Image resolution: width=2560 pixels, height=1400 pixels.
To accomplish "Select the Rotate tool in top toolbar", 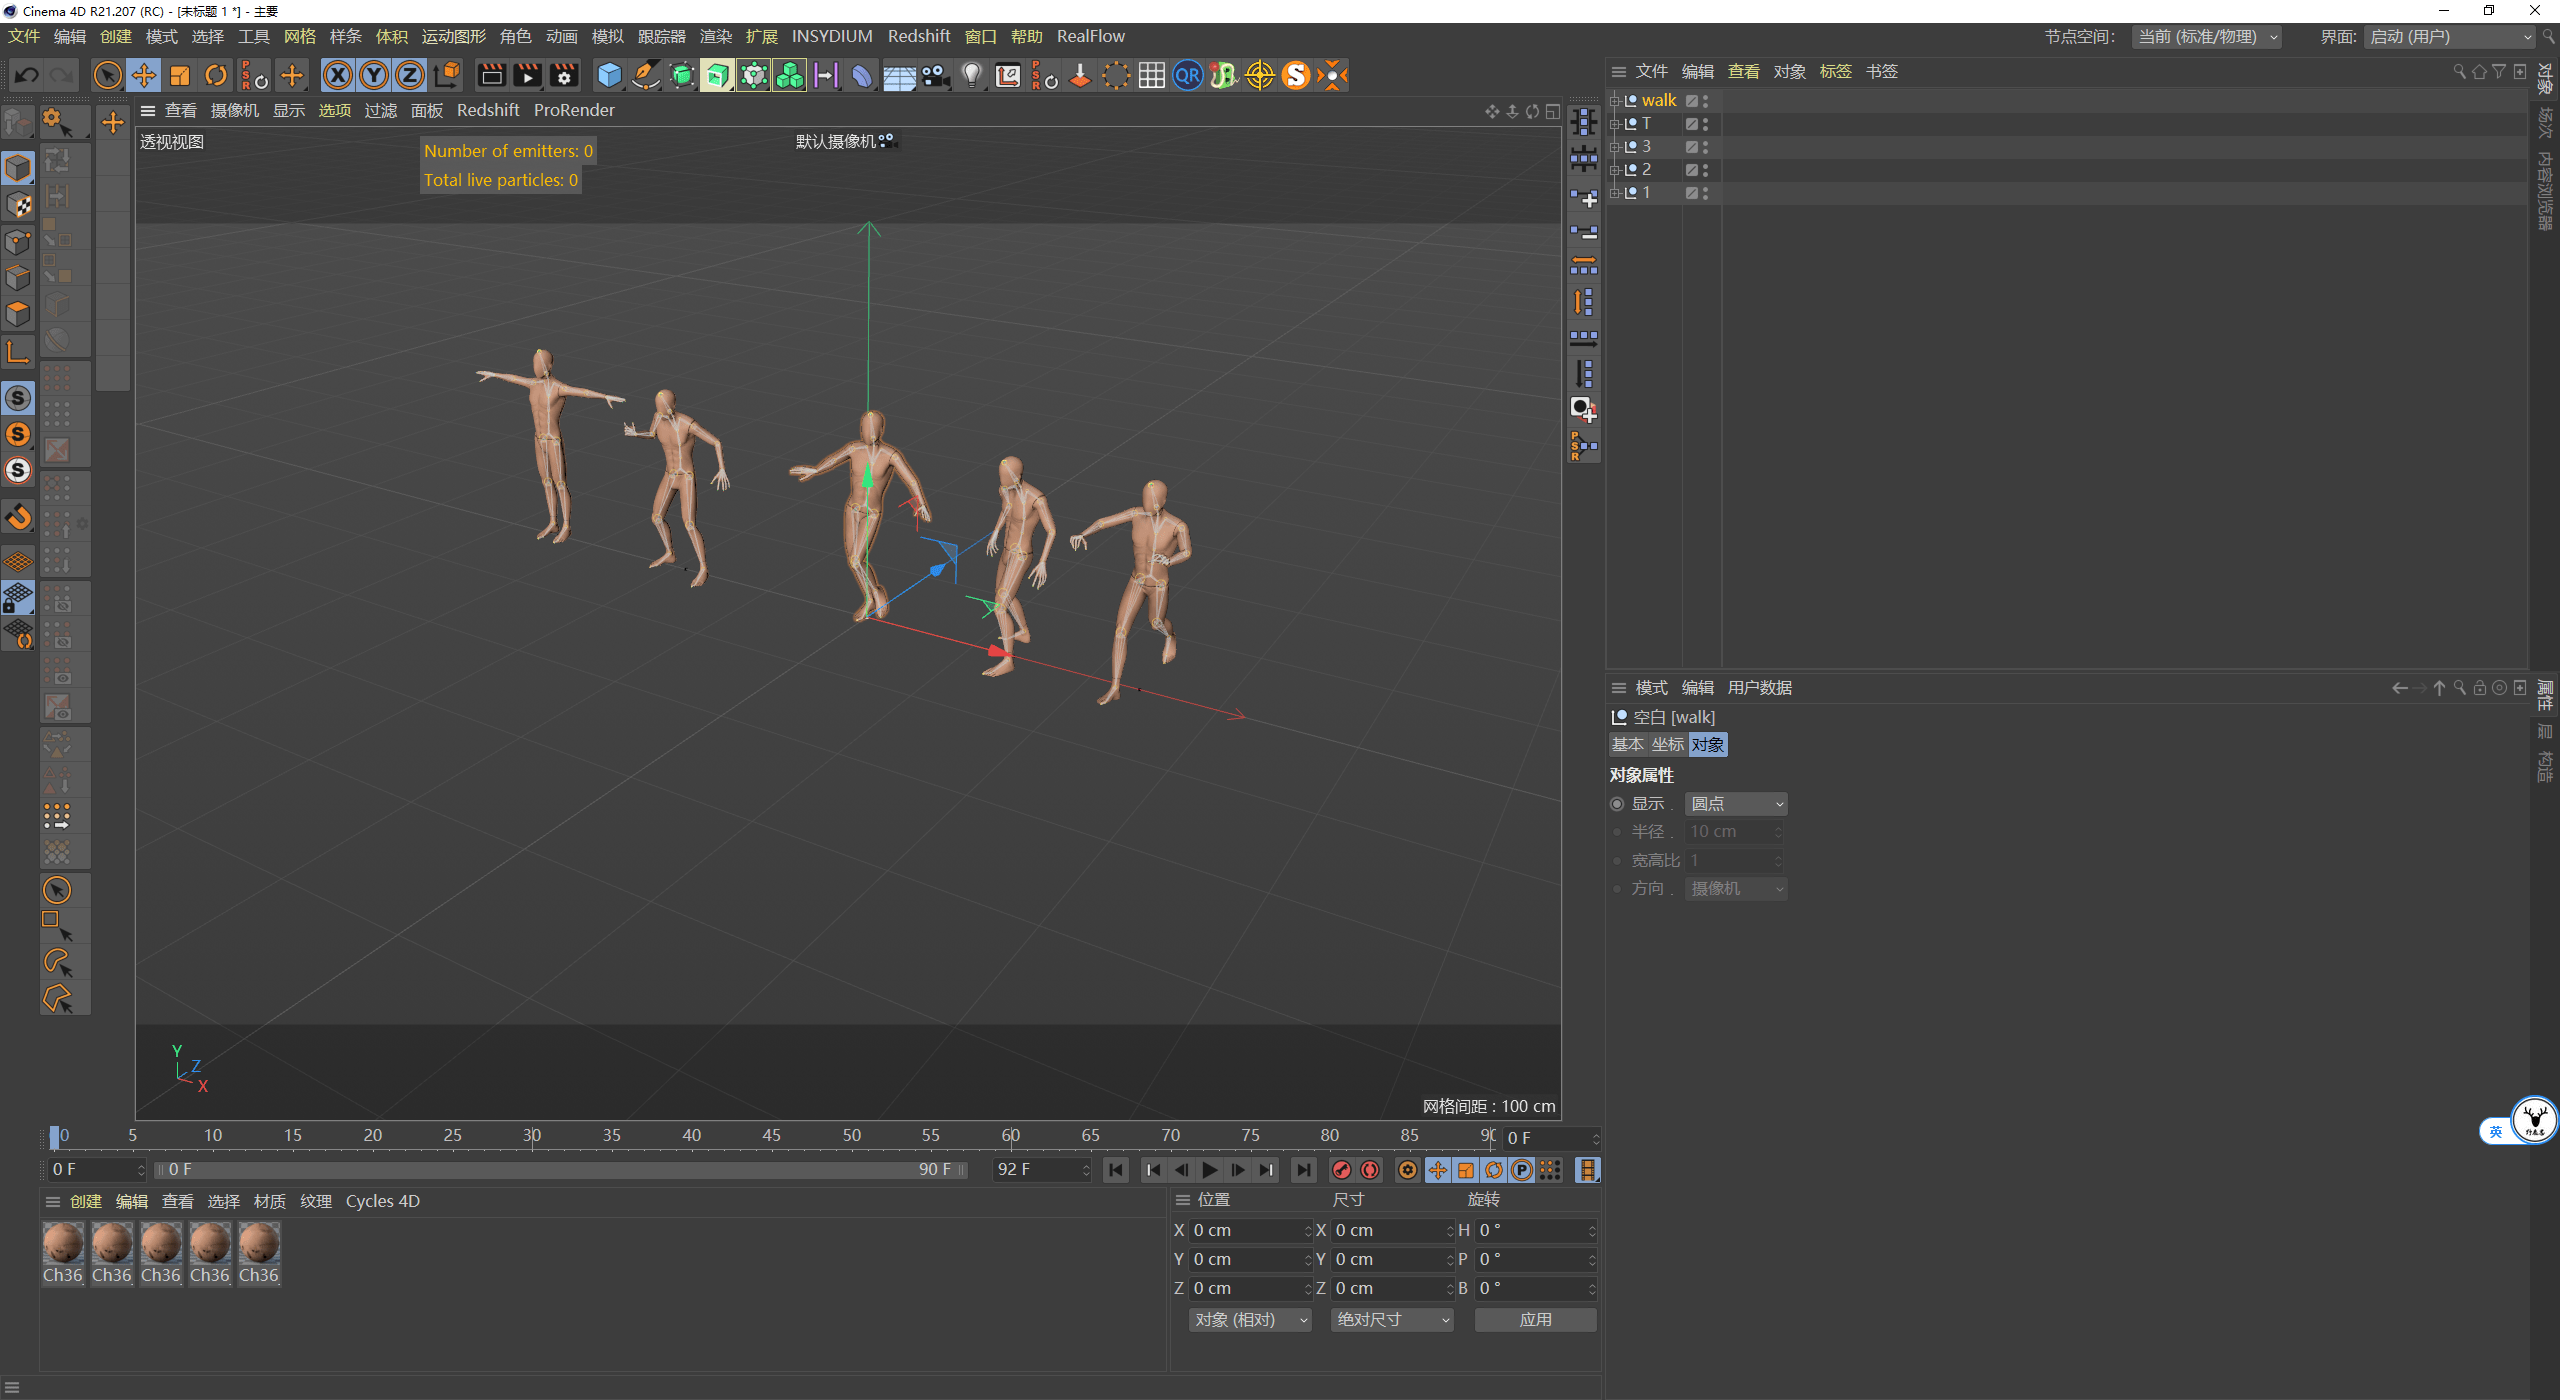I will coord(216,75).
